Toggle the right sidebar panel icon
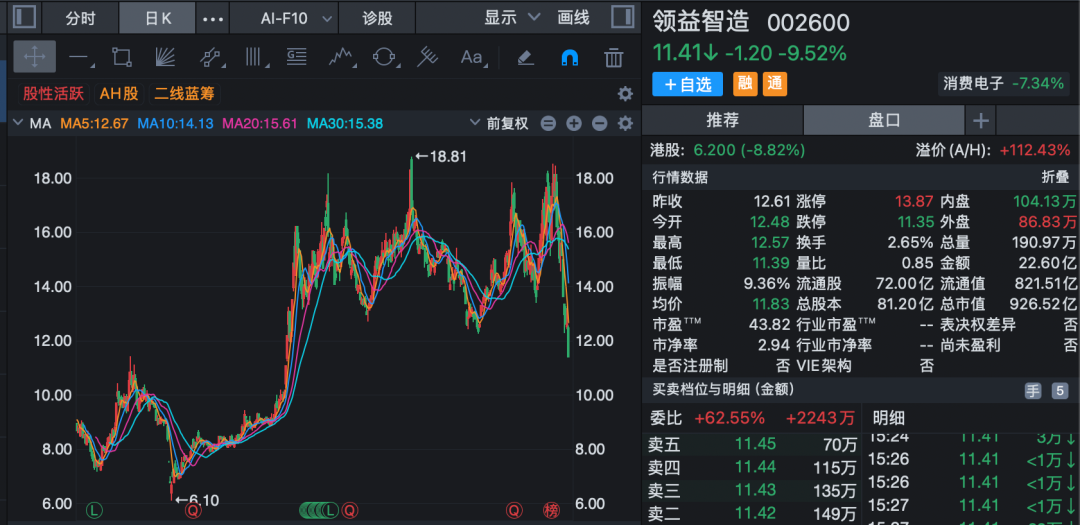The image size is (1080, 525). 622,17
